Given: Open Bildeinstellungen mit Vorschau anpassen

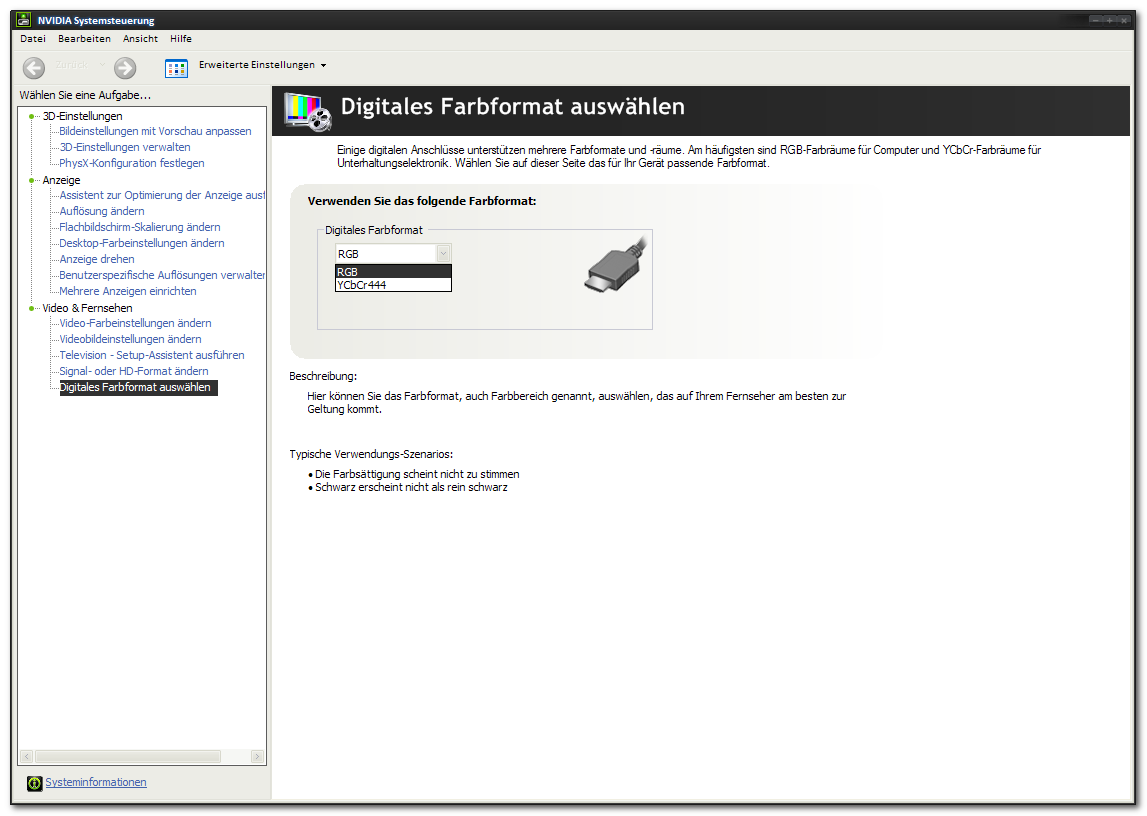Looking at the screenshot, I should (x=155, y=132).
